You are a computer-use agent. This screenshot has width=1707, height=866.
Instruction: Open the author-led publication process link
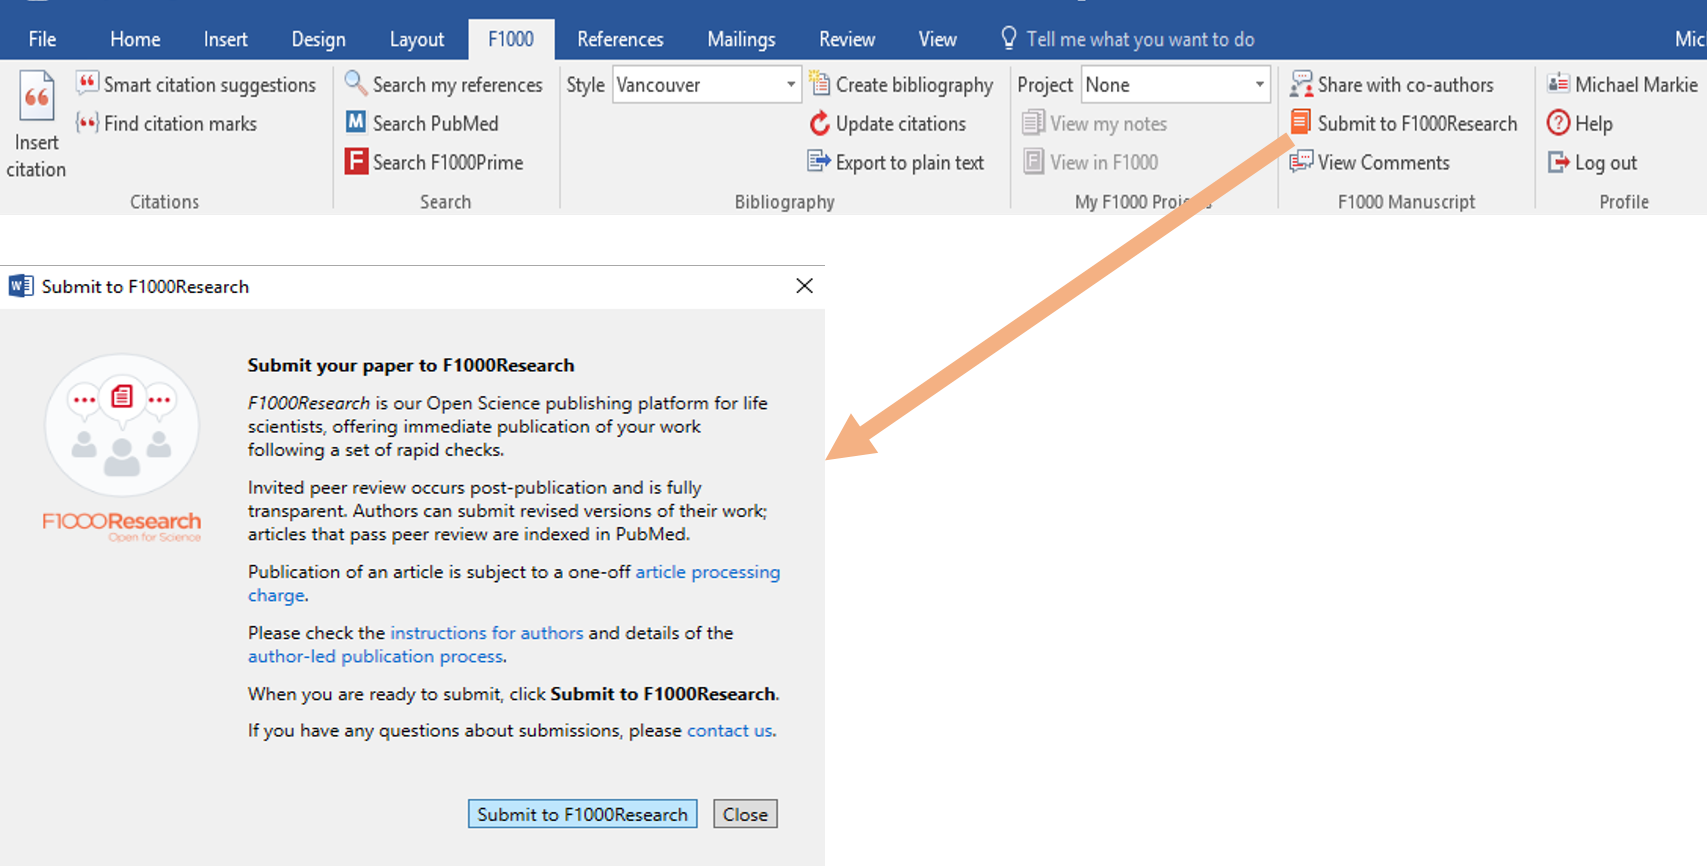pyautogui.click(x=375, y=657)
